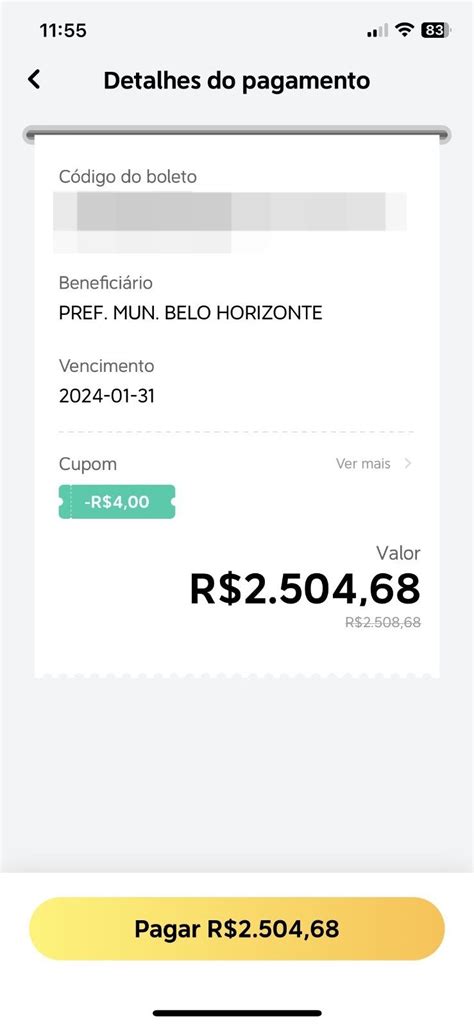Tap the 2024-01-31 due date
474x1026 pixels.
pos(107,396)
